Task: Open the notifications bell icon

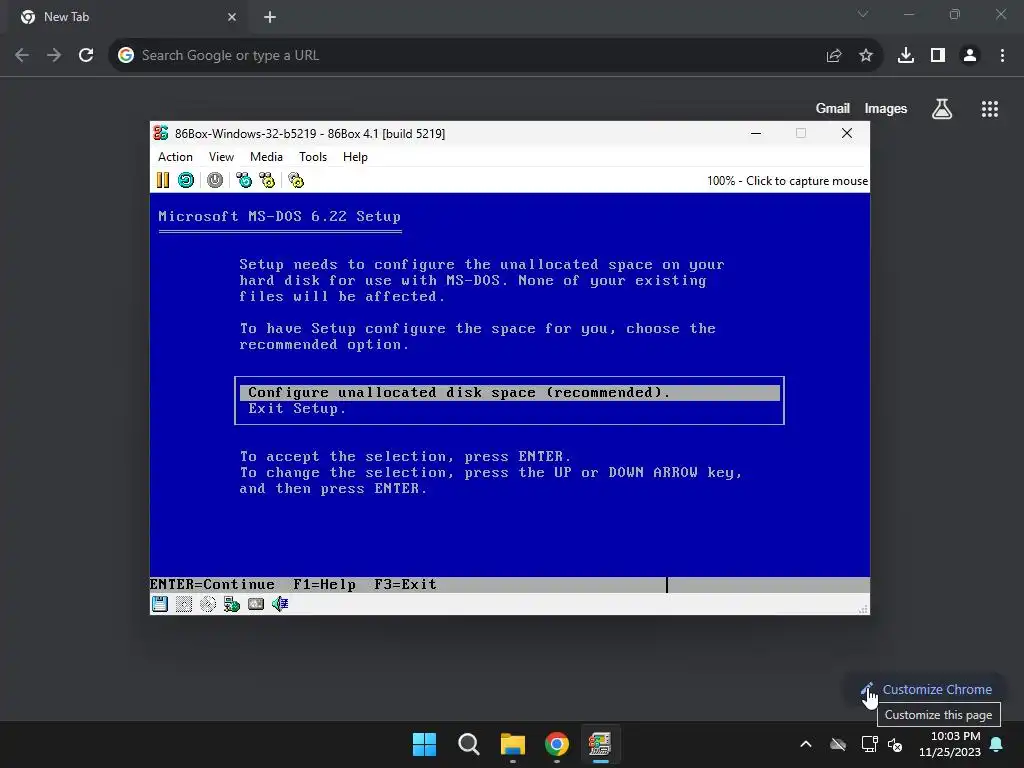Action: pos(997,744)
